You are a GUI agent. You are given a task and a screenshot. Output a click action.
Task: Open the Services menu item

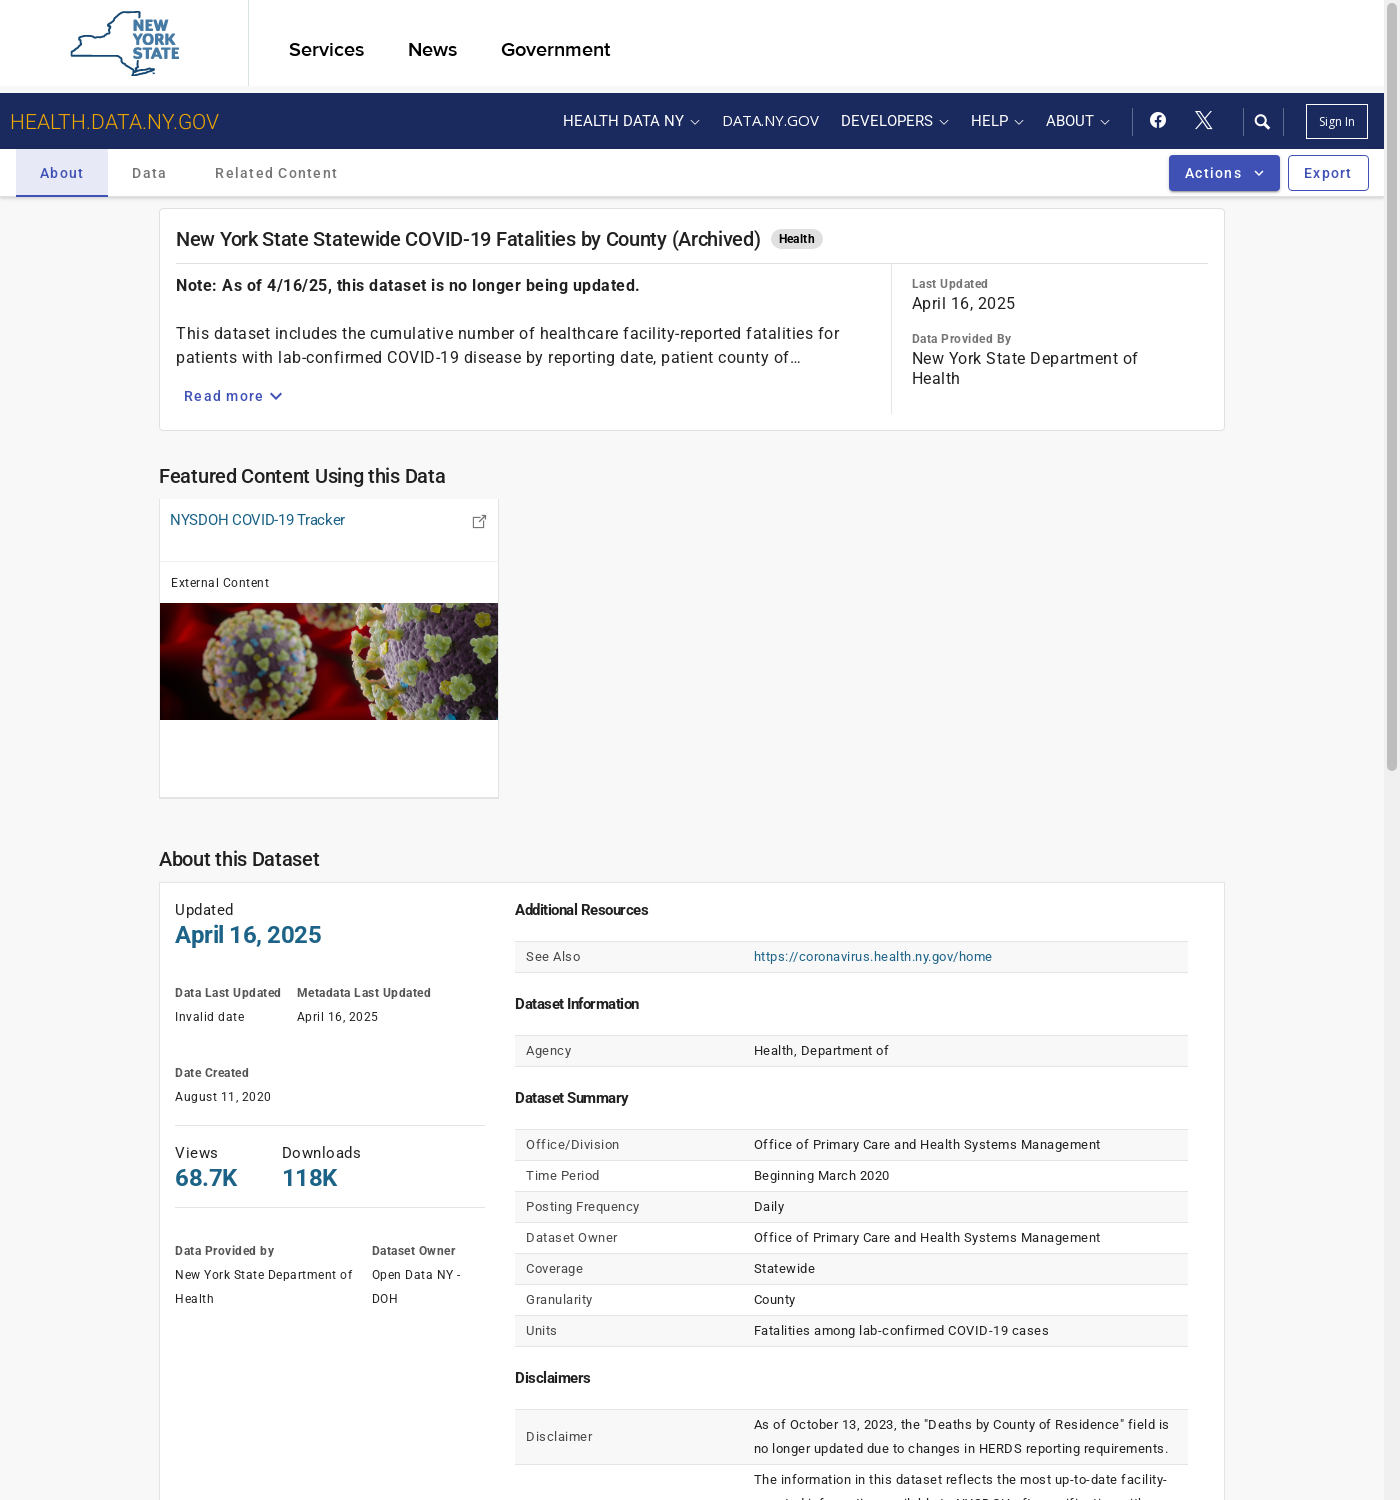pos(326,50)
